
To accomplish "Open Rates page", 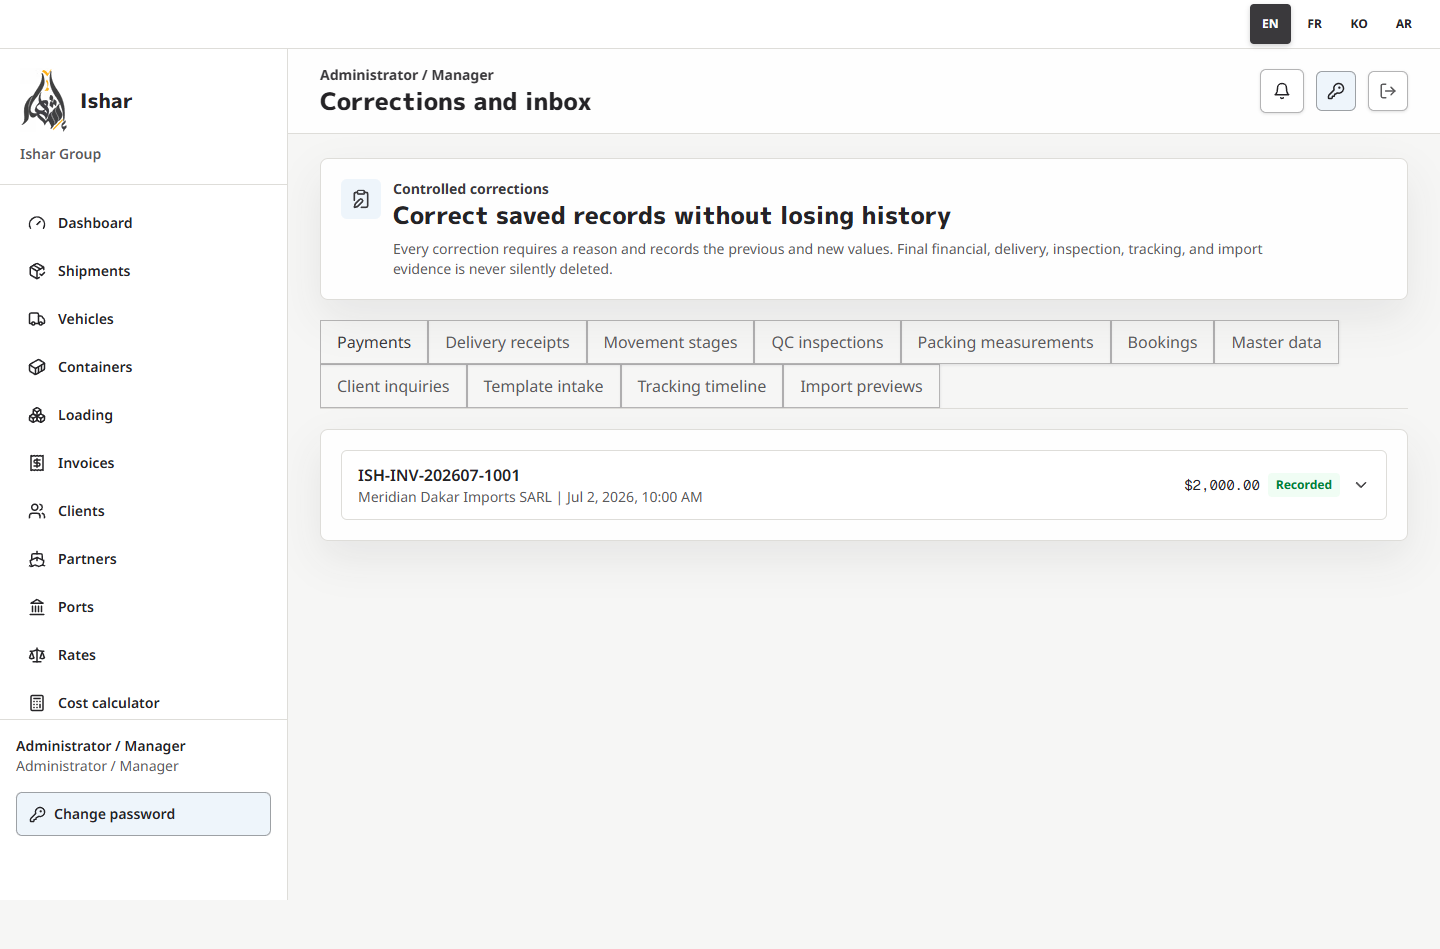I will click(x=143, y=655).
